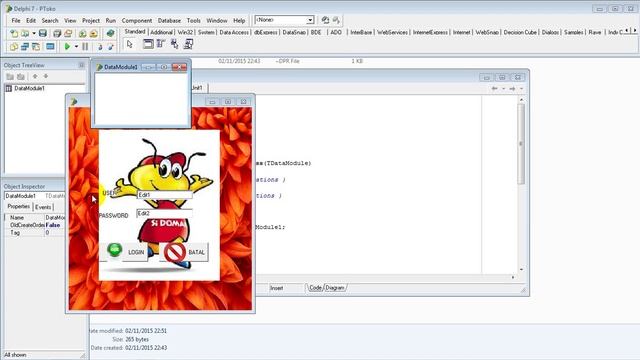Click the View Form toolbar icon
The image size is (640, 360).
(x=25, y=47)
